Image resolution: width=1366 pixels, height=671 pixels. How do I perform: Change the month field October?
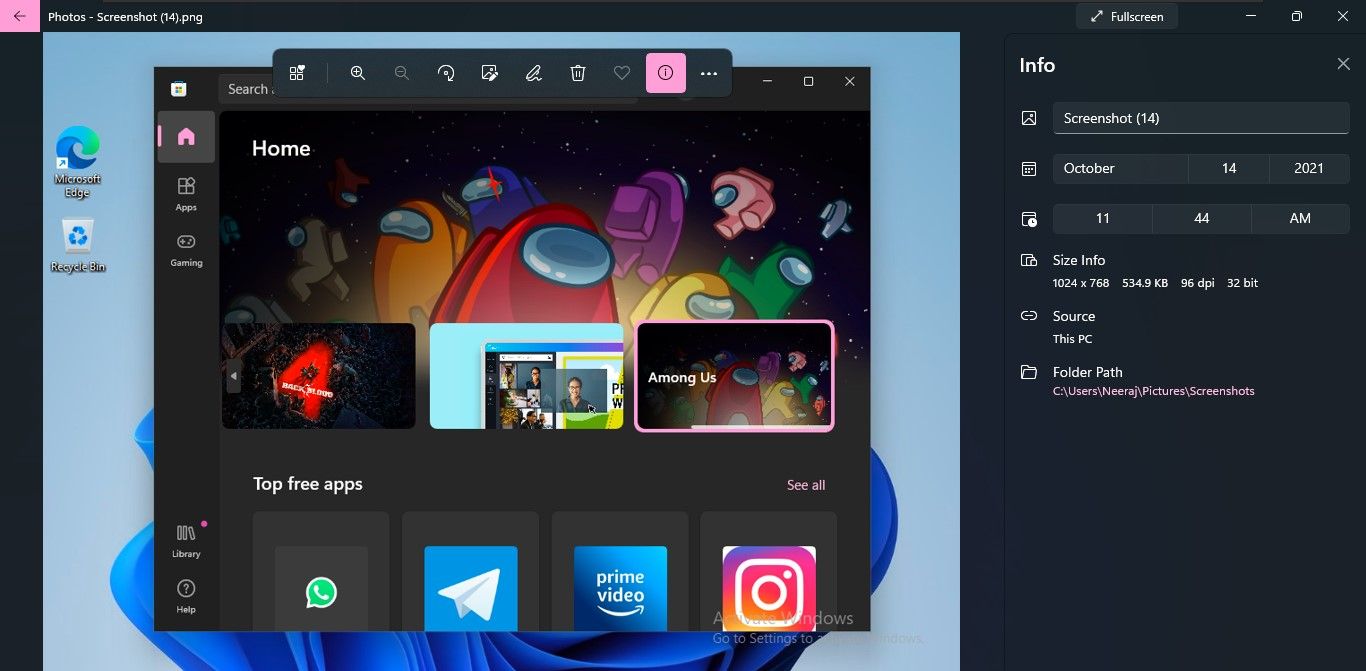pyautogui.click(x=1120, y=168)
